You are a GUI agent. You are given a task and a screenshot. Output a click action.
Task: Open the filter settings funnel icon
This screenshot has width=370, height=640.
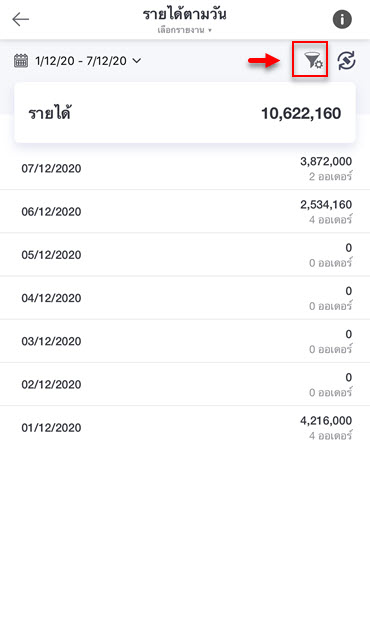click(312, 61)
